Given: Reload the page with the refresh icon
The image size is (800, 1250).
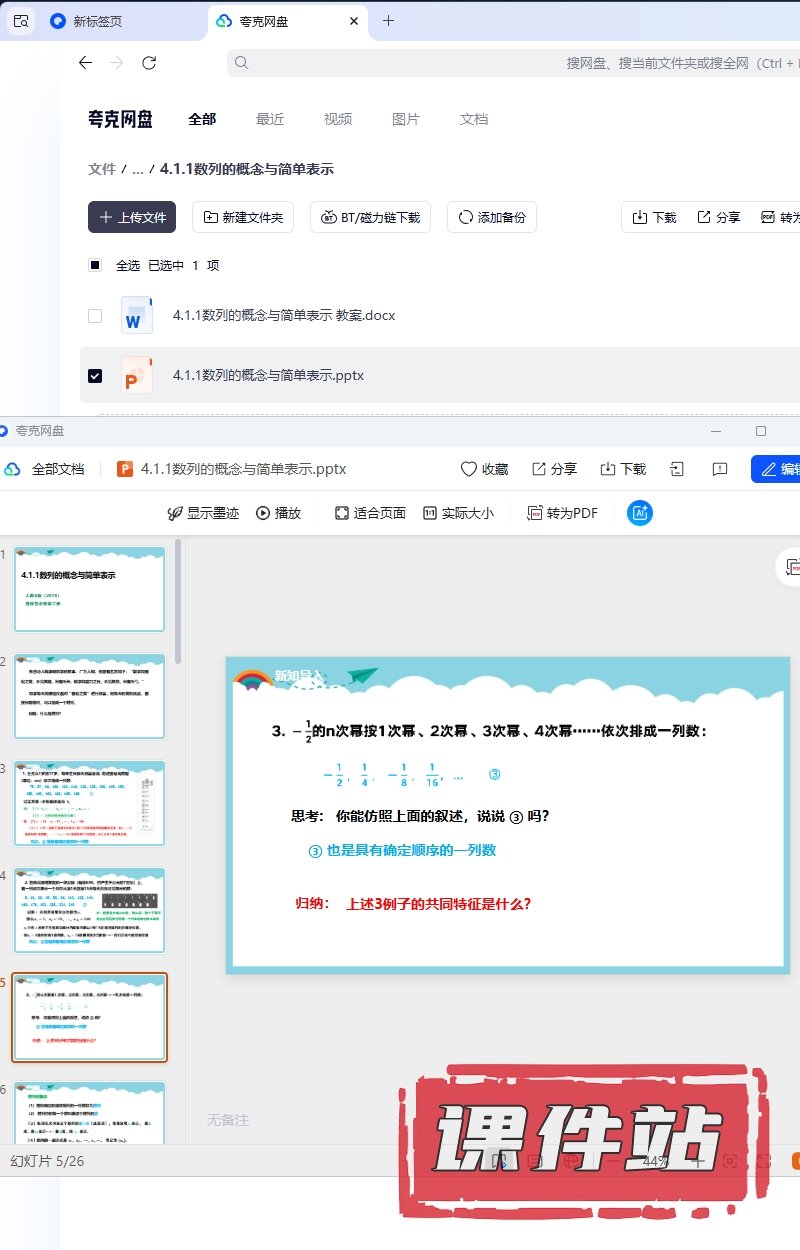Looking at the screenshot, I should [x=149, y=63].
